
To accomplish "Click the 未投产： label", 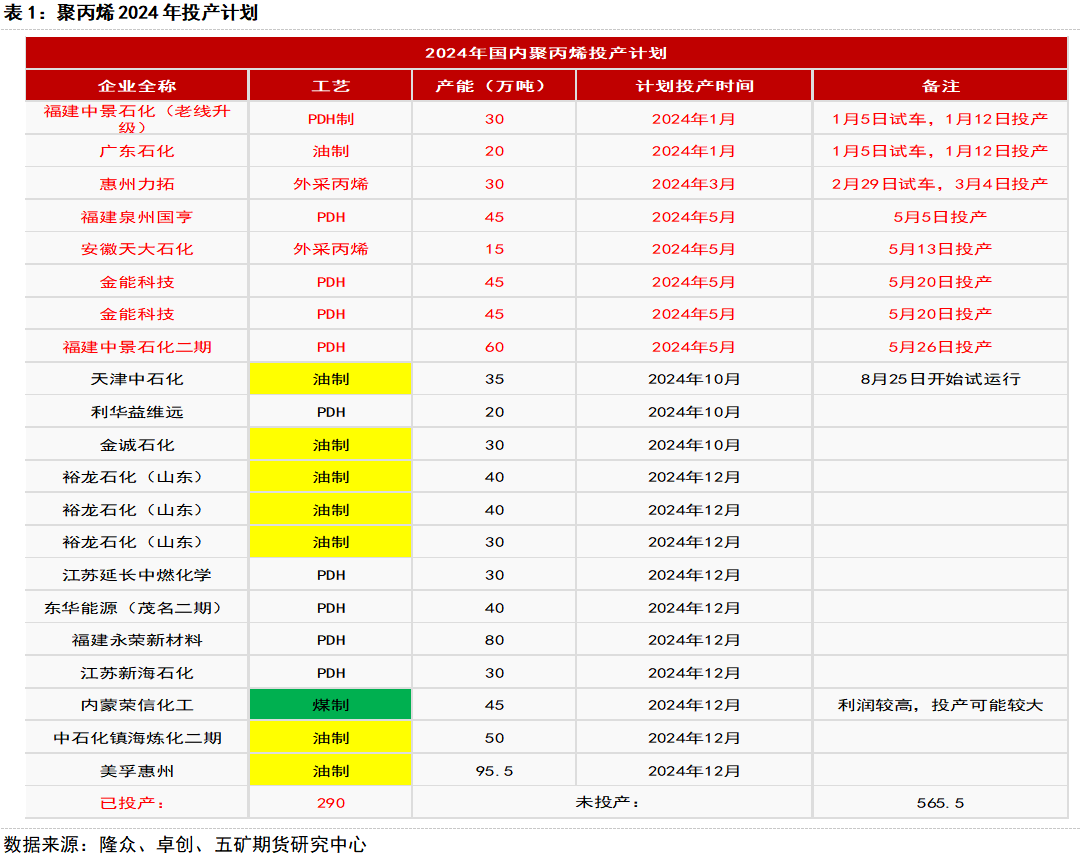I will click(x=612, y=803).
